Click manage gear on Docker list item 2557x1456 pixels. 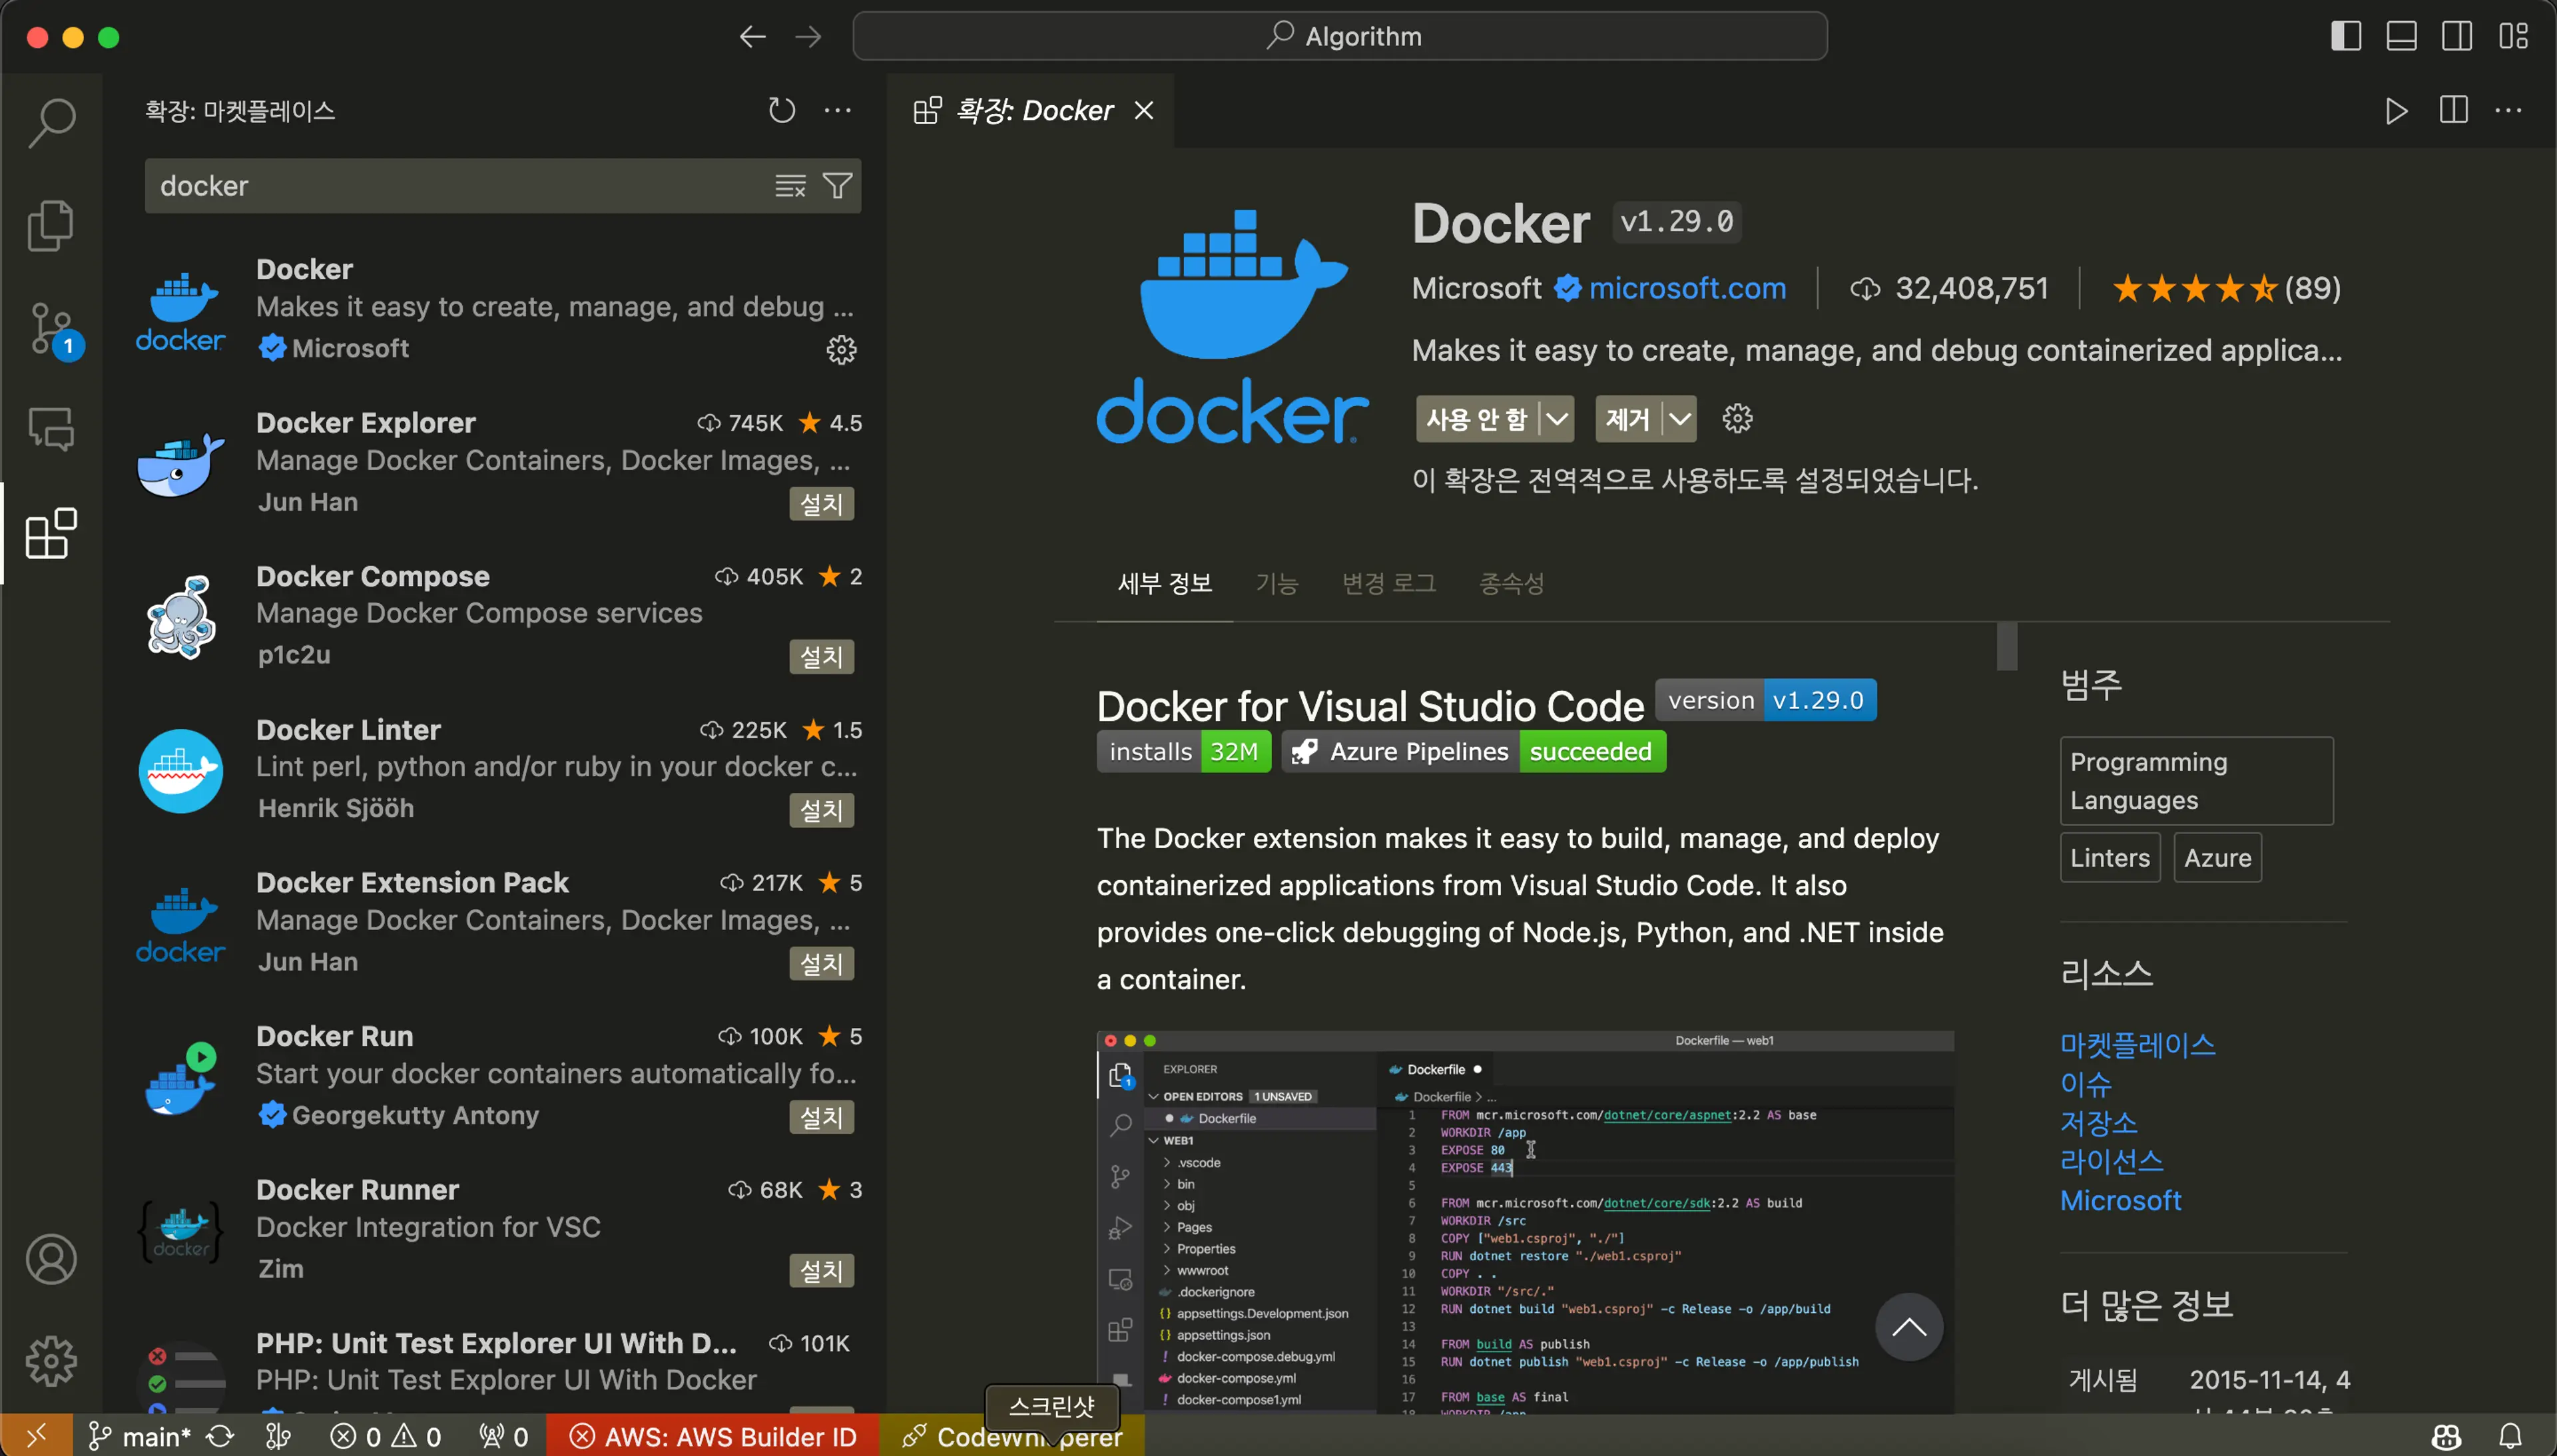[841, 349]
